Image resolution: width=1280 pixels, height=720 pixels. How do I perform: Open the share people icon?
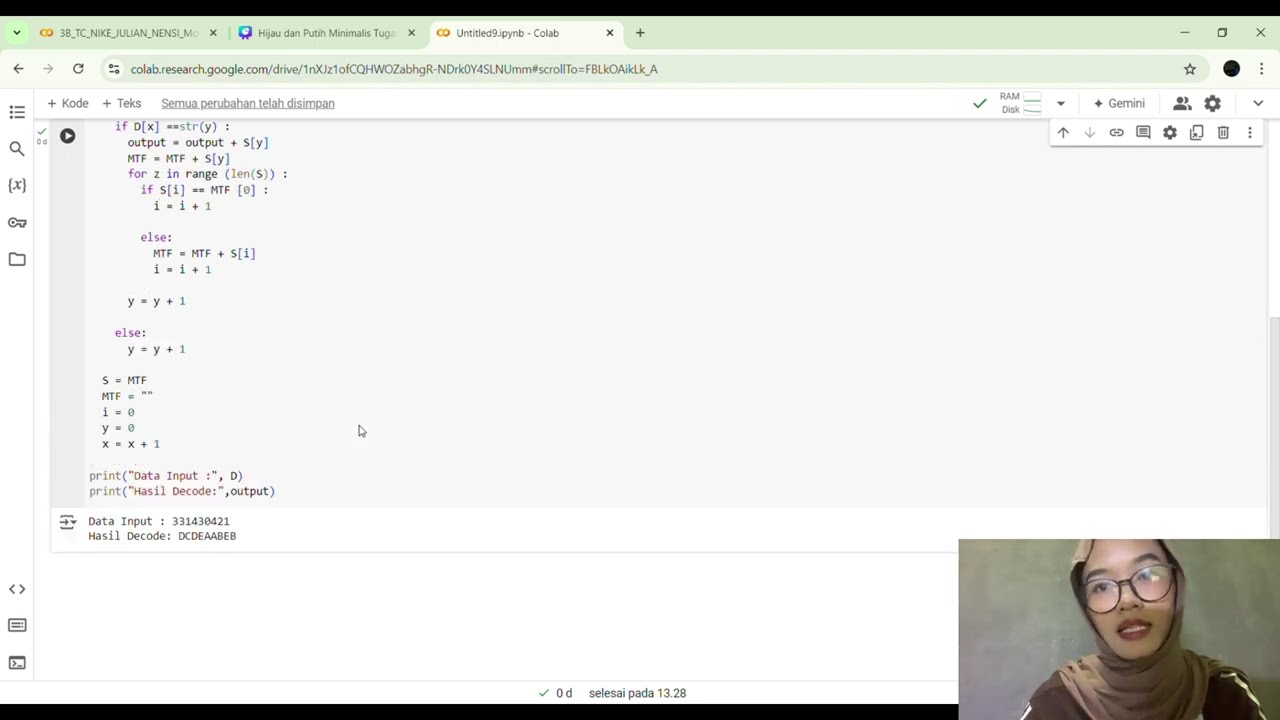point(1182,103)
